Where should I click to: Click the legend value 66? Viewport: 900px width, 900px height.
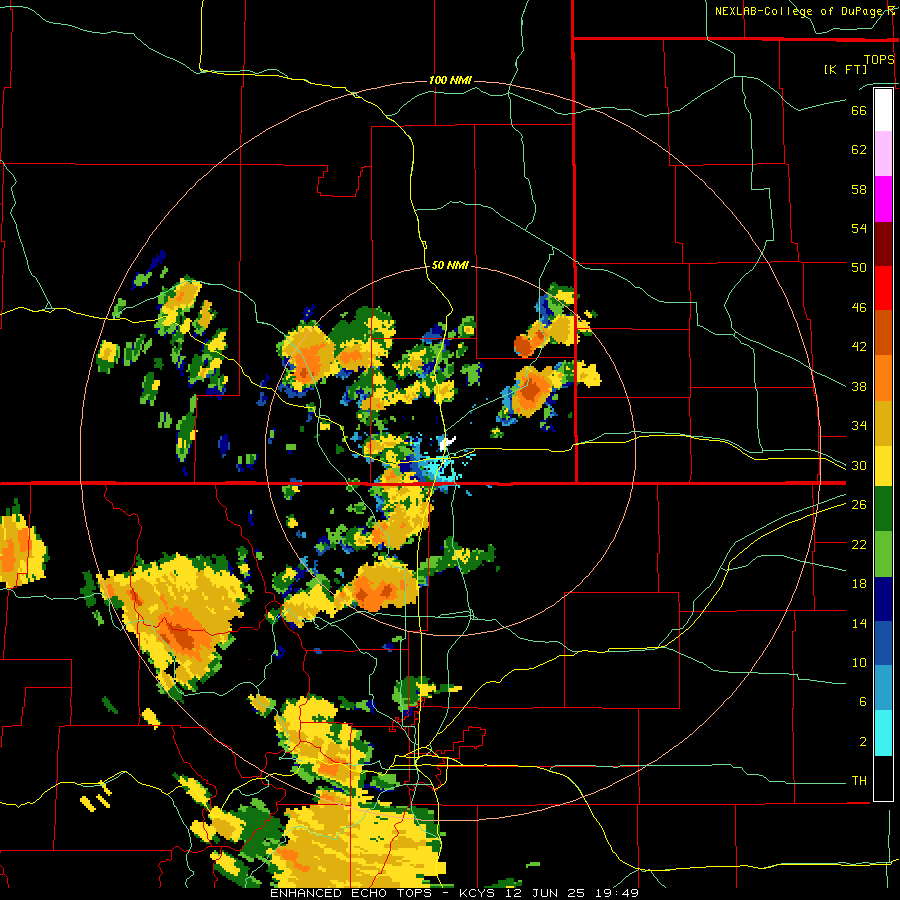[859, 110]
